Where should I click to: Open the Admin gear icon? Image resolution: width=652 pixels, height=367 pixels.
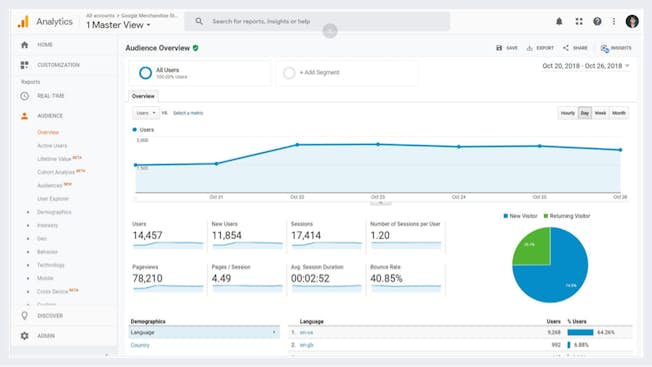pyautogui.click(x=25, y=335)
